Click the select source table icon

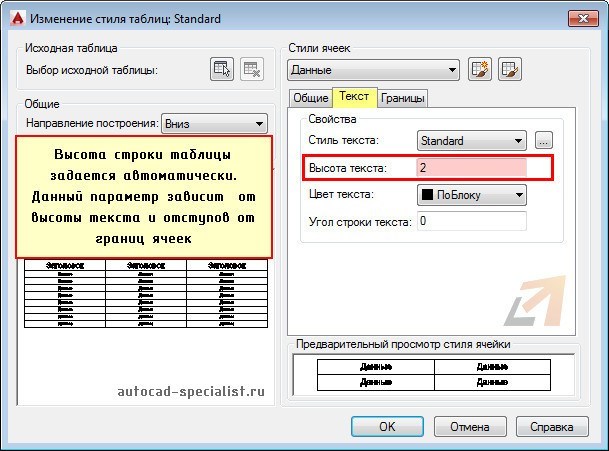pyautogui.click(x=221, y=69)
